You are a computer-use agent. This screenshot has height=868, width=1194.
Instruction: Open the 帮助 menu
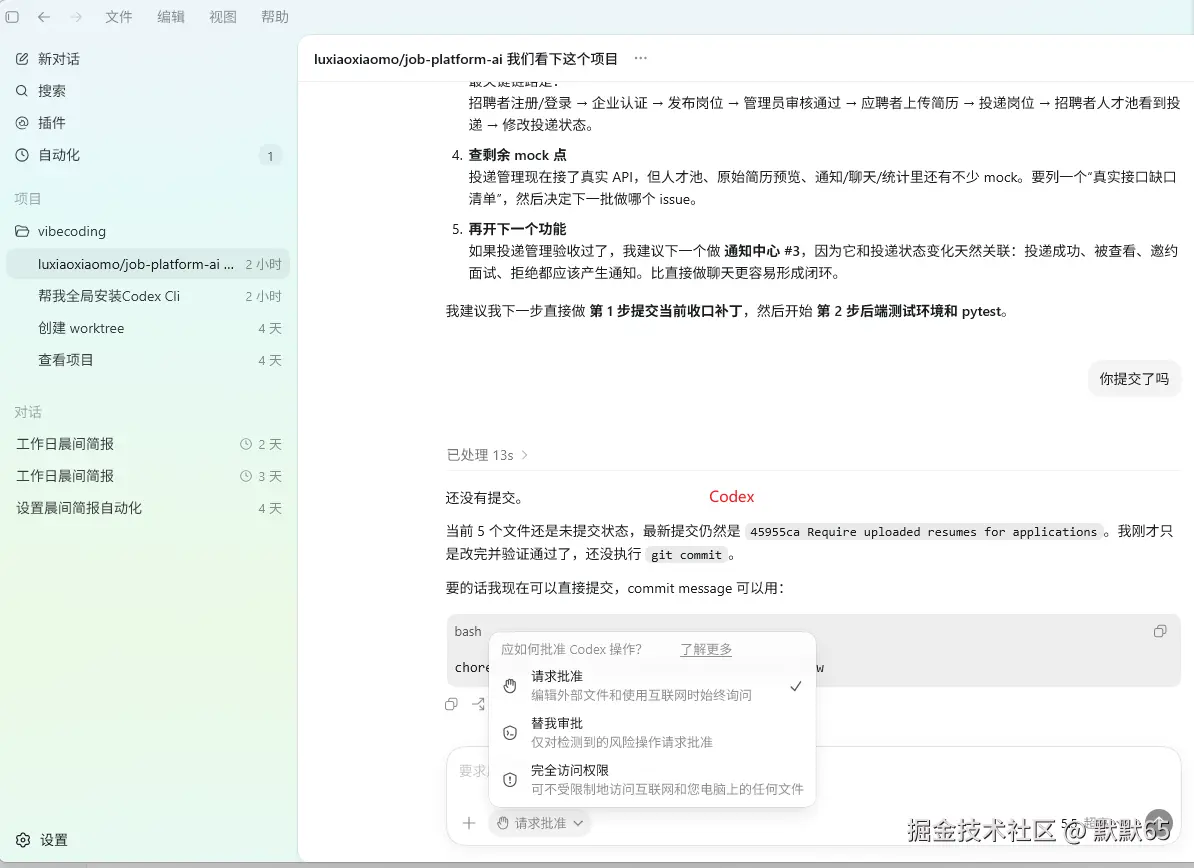275,17
